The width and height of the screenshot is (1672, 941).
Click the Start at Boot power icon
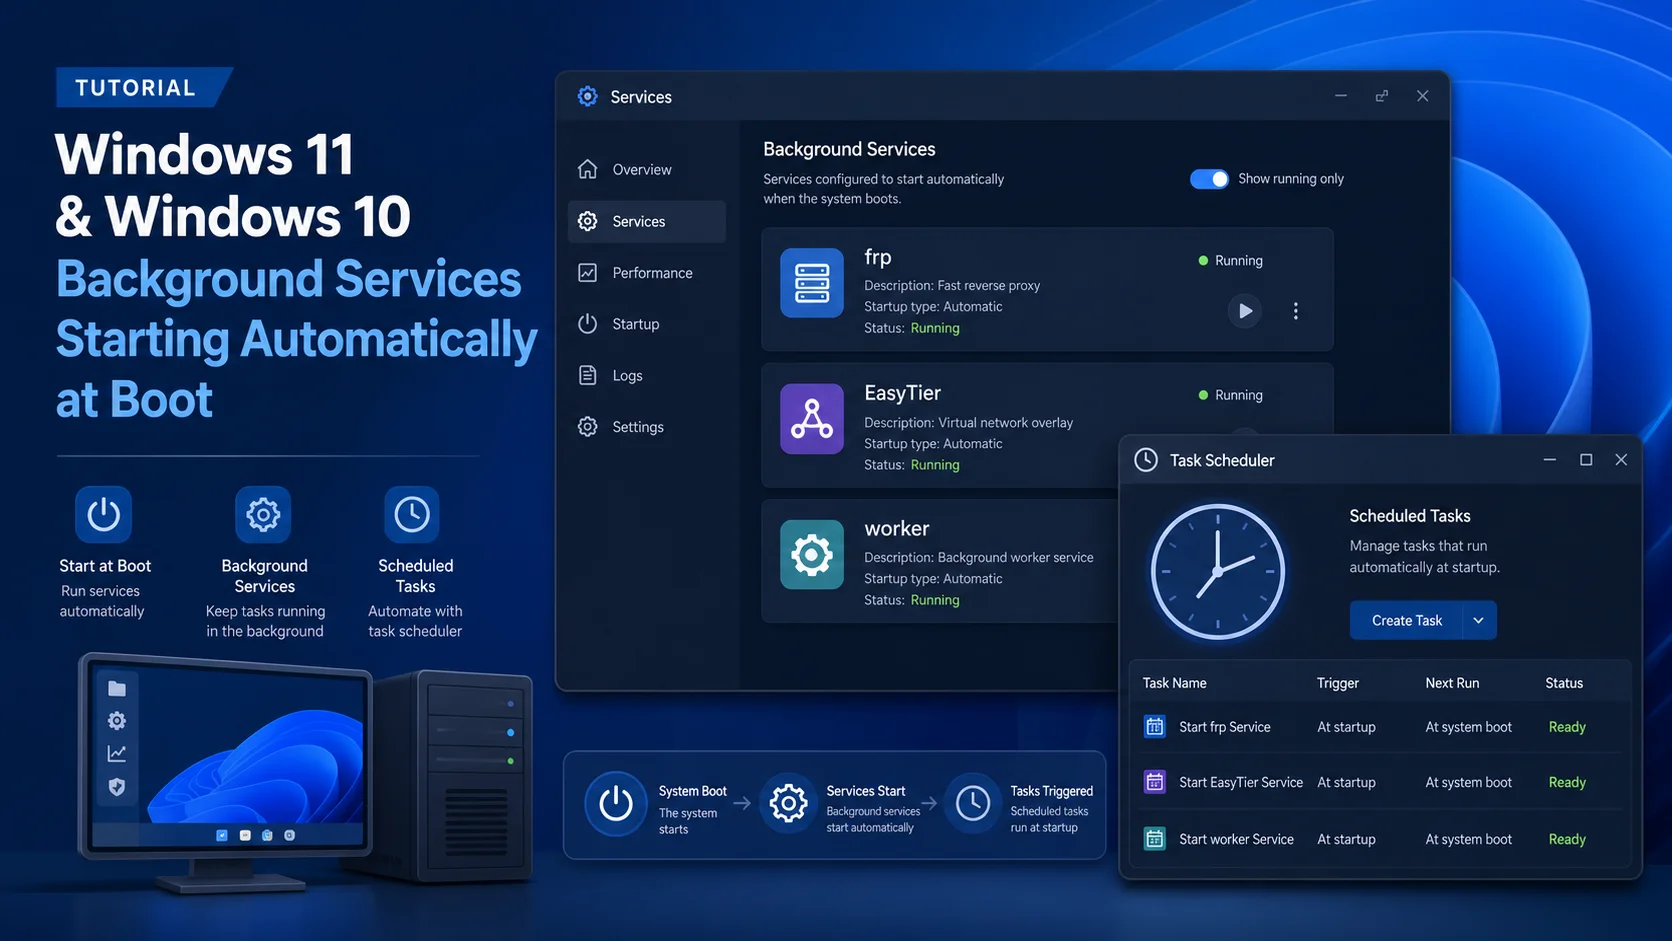pyautogui.click(x=104, y=515)
